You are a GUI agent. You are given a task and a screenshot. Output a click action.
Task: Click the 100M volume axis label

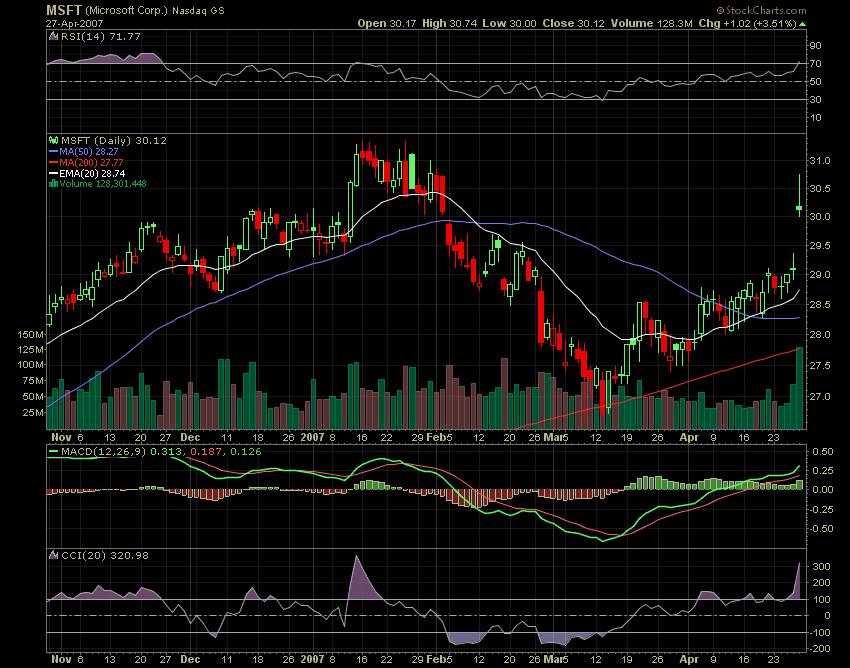pos(31,365)
